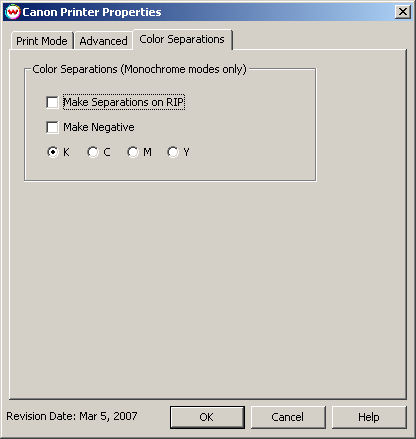Click the Revision Date text
Screen dimensions: 416x439
[72, 416]
